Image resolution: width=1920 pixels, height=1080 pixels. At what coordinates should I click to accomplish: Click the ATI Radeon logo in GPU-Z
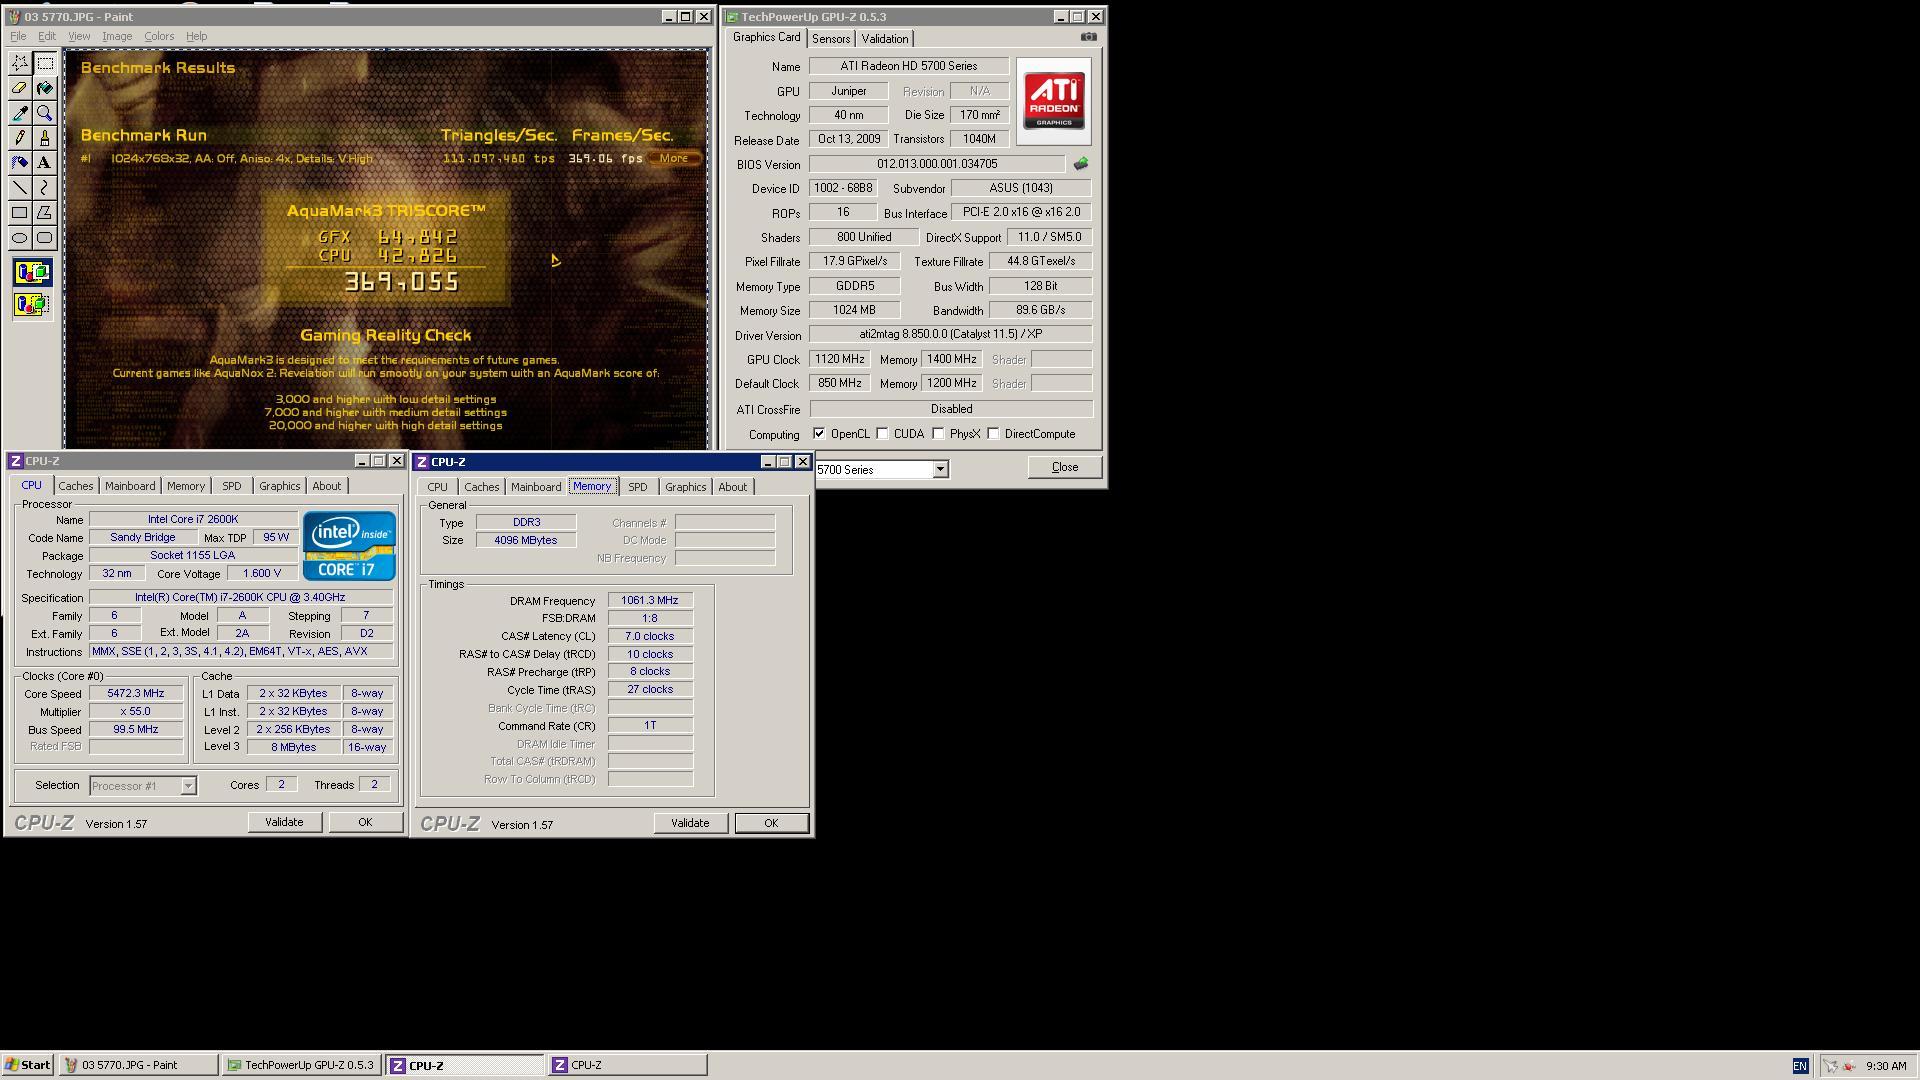[x=1054, y=101]
